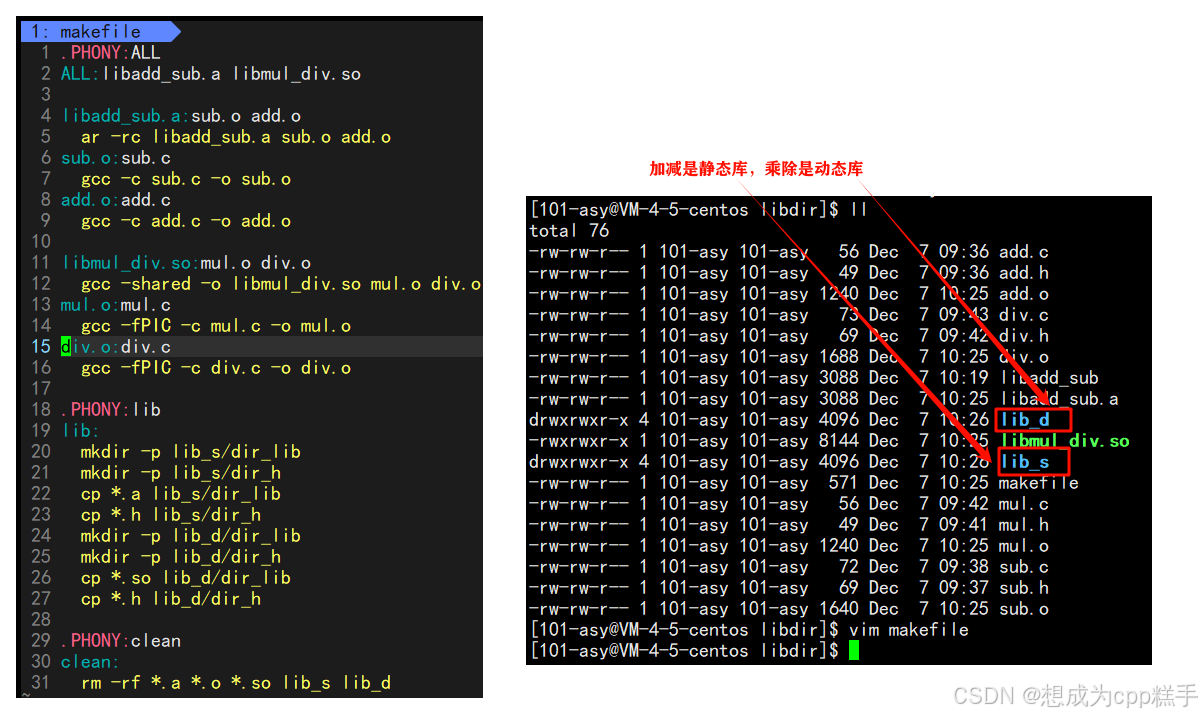The image size is (1202, 715).
Task: Click the add.o file name in the listing
Action: (1025, 294)
